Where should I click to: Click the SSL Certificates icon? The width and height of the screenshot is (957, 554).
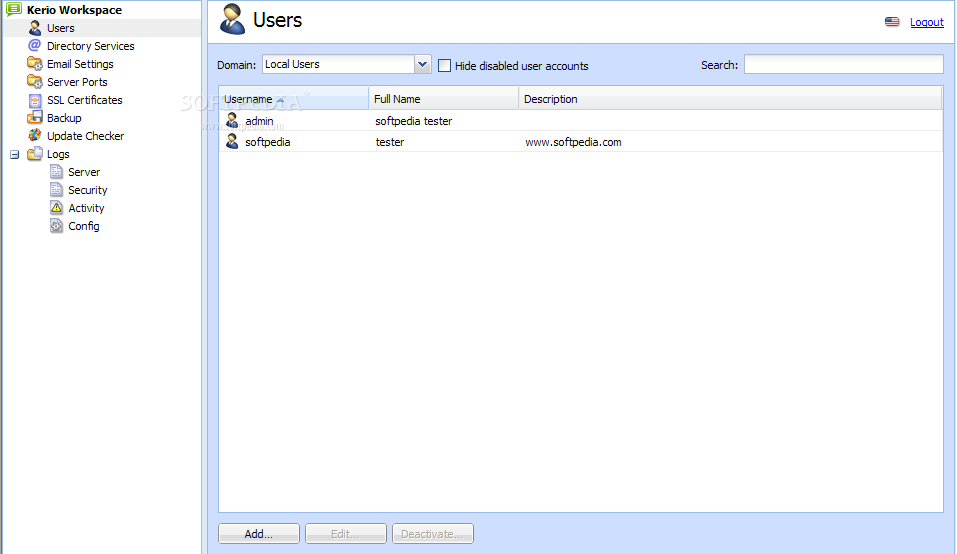click(35, 99)
